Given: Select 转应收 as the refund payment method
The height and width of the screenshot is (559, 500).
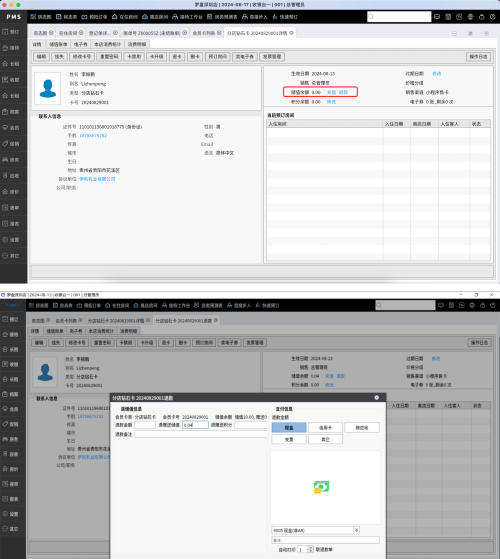Looking at the screenshot, I should tap(362, 427).
